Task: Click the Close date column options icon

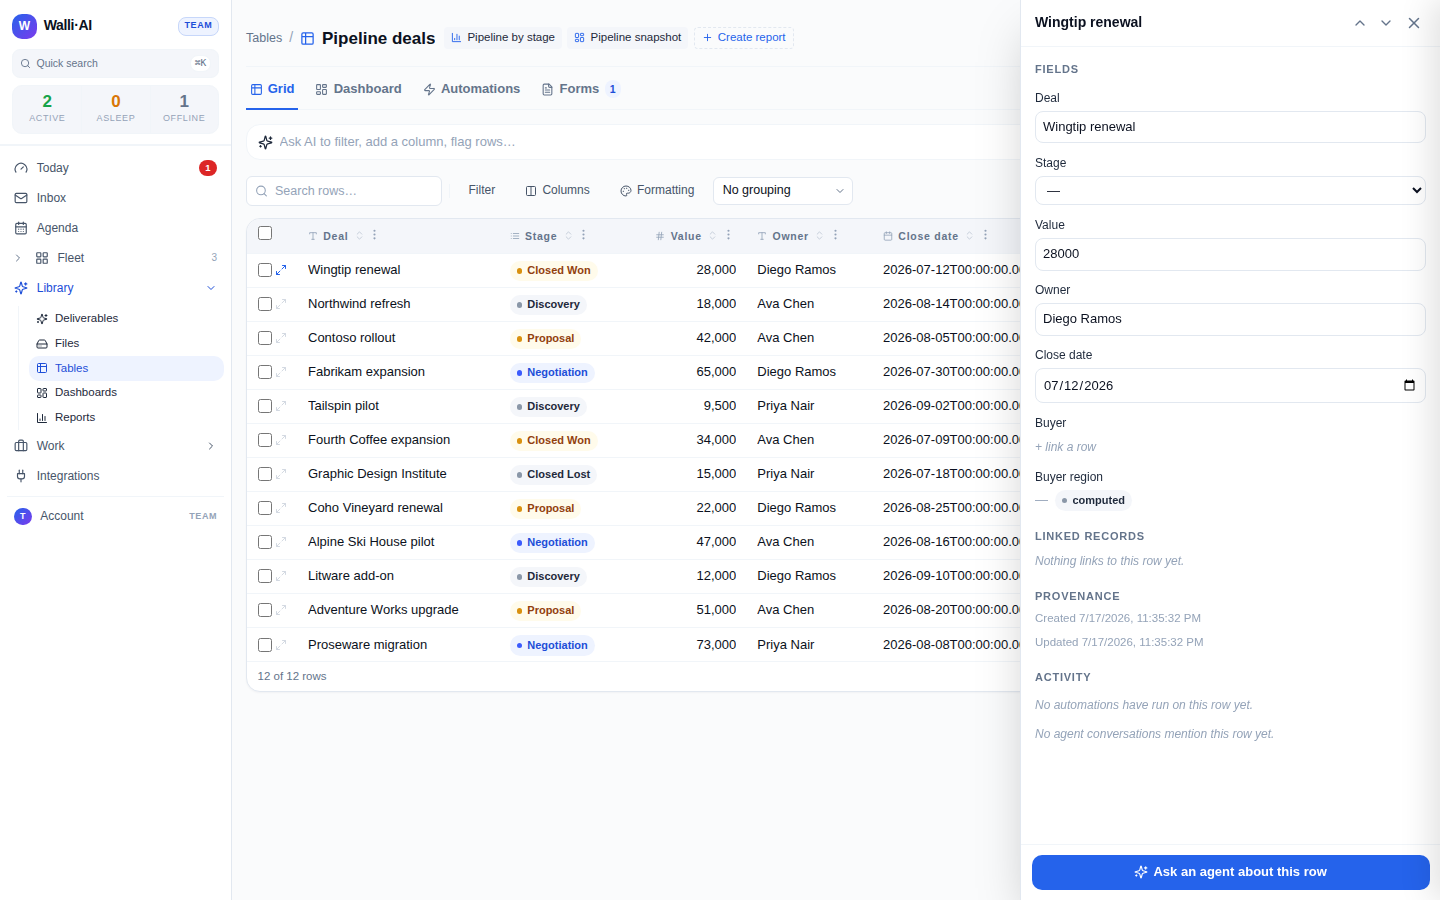Action: coord(986,236)
